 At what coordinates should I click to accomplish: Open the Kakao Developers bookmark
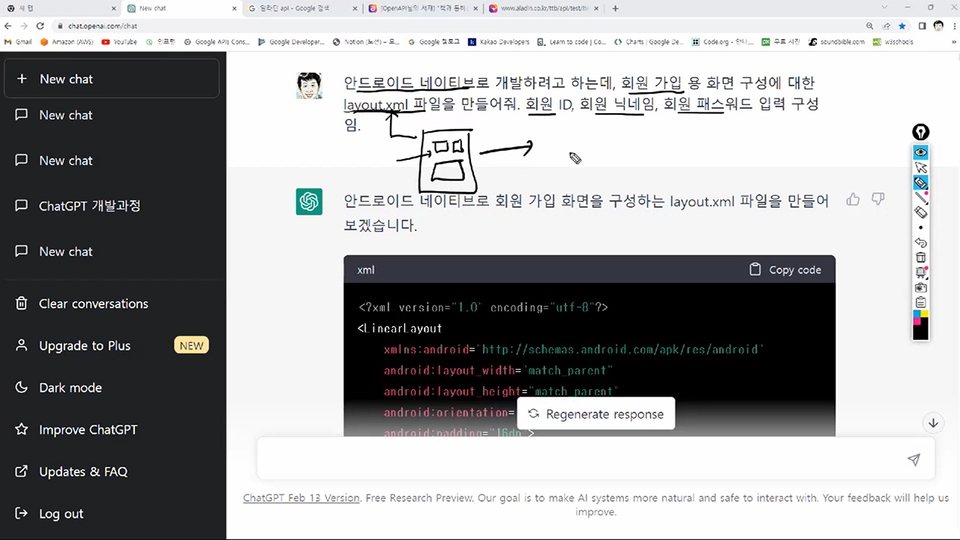(498, 42)
